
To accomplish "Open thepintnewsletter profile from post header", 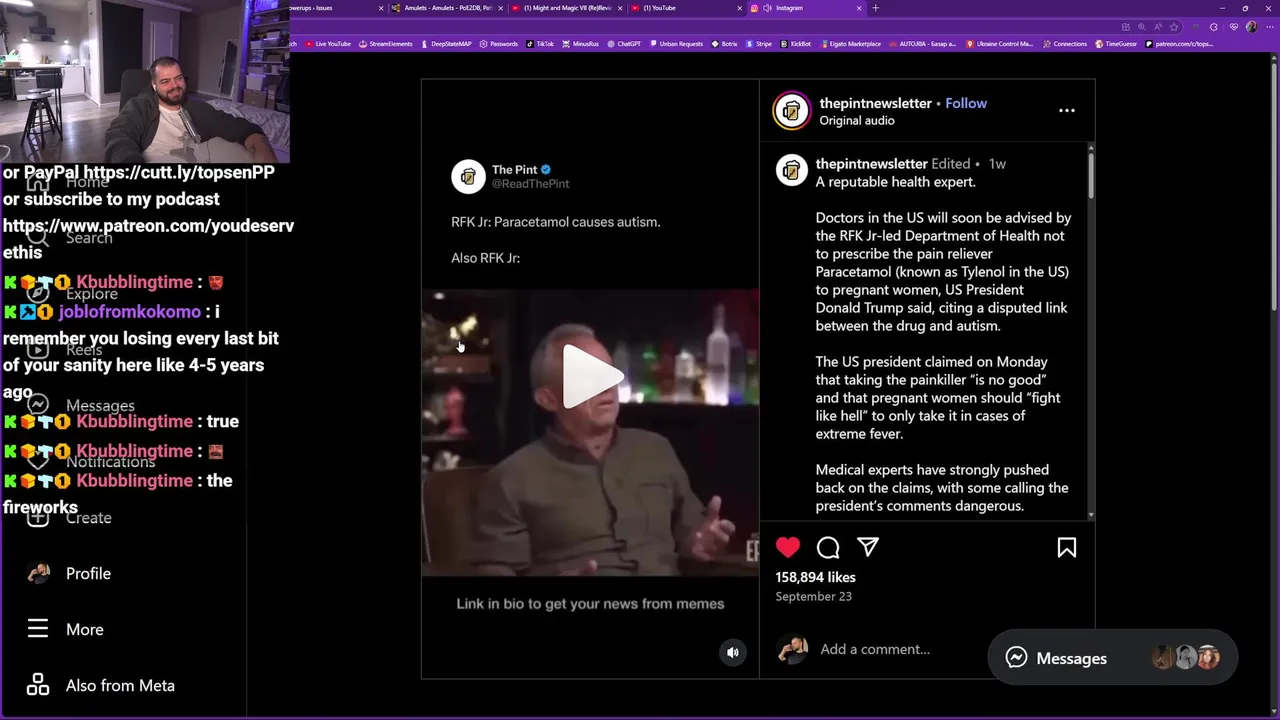I will (x=875, y=103).
